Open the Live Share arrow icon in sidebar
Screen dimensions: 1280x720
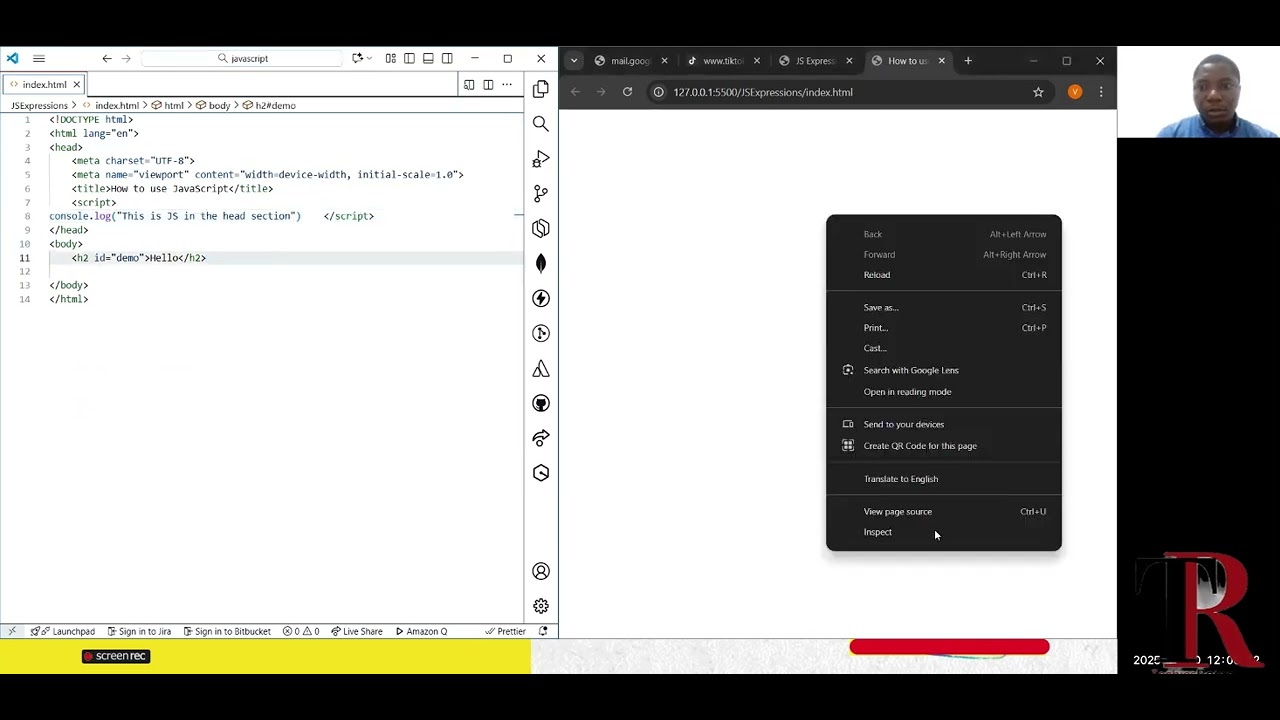pyautogui.click(x=541, y=438)
